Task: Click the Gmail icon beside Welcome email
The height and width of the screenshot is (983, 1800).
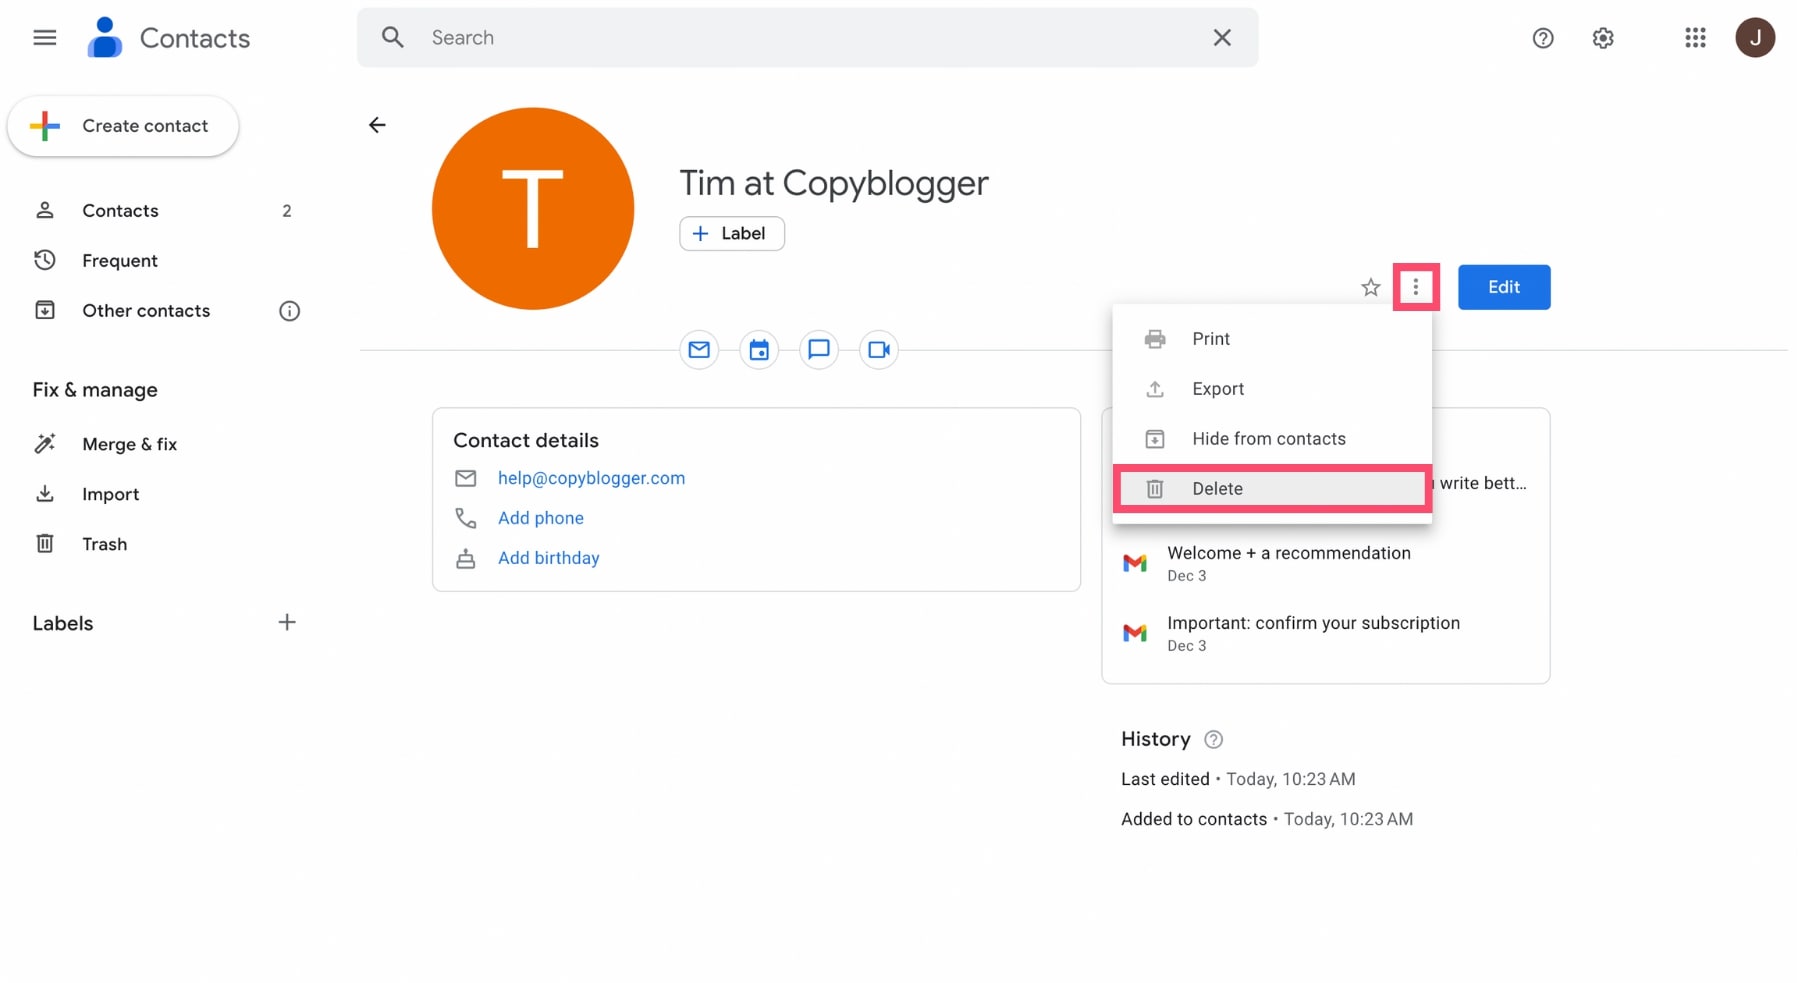Action: point(1135,563)
